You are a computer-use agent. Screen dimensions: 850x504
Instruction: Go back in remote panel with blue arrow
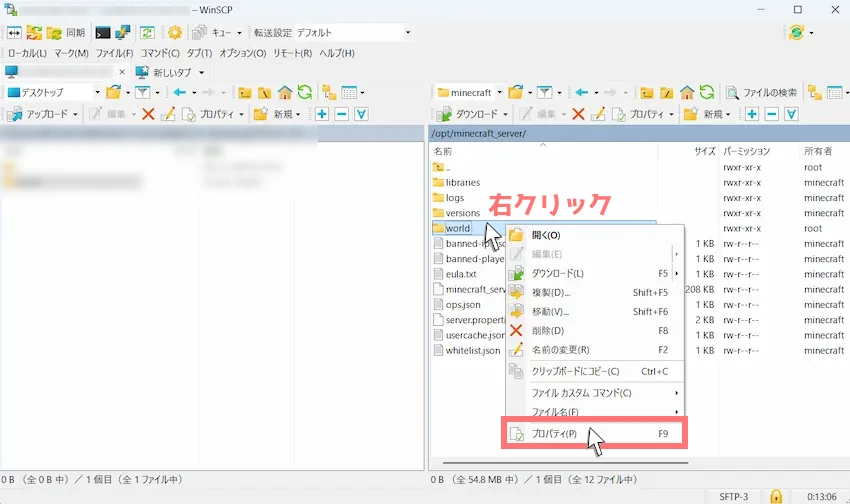582,93
